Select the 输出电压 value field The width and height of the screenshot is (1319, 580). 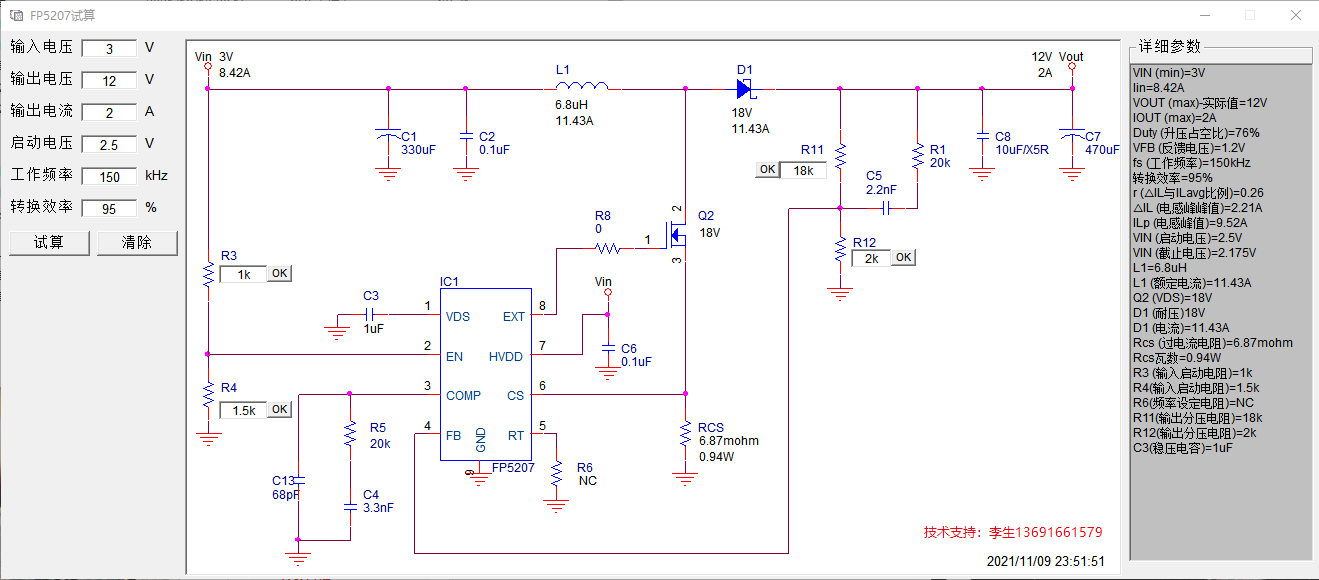(x=110, y=80)
